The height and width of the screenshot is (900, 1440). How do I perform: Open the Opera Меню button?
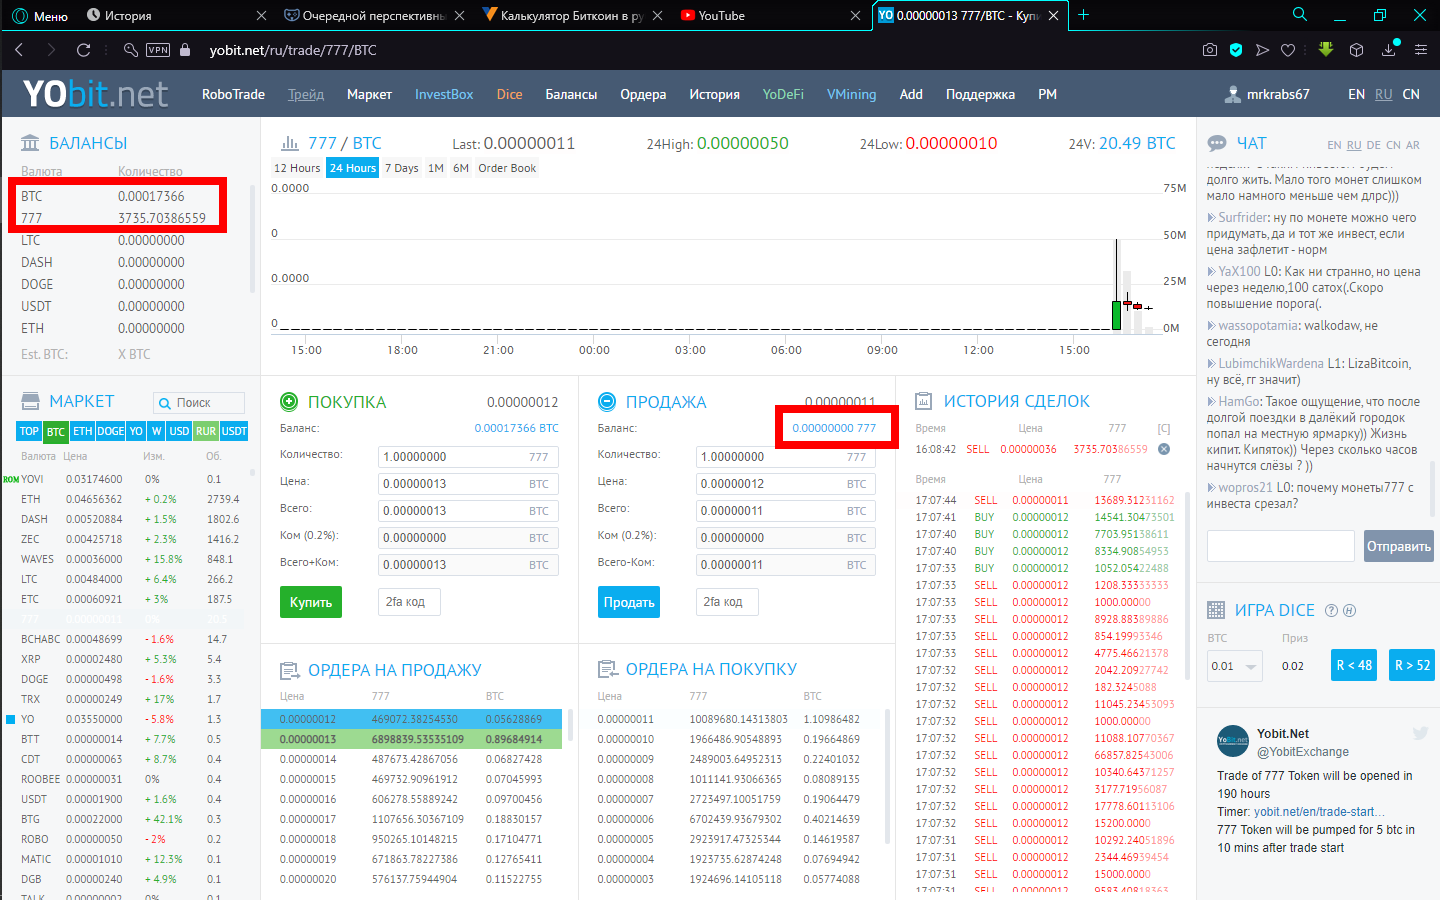[x=41, y=15]
